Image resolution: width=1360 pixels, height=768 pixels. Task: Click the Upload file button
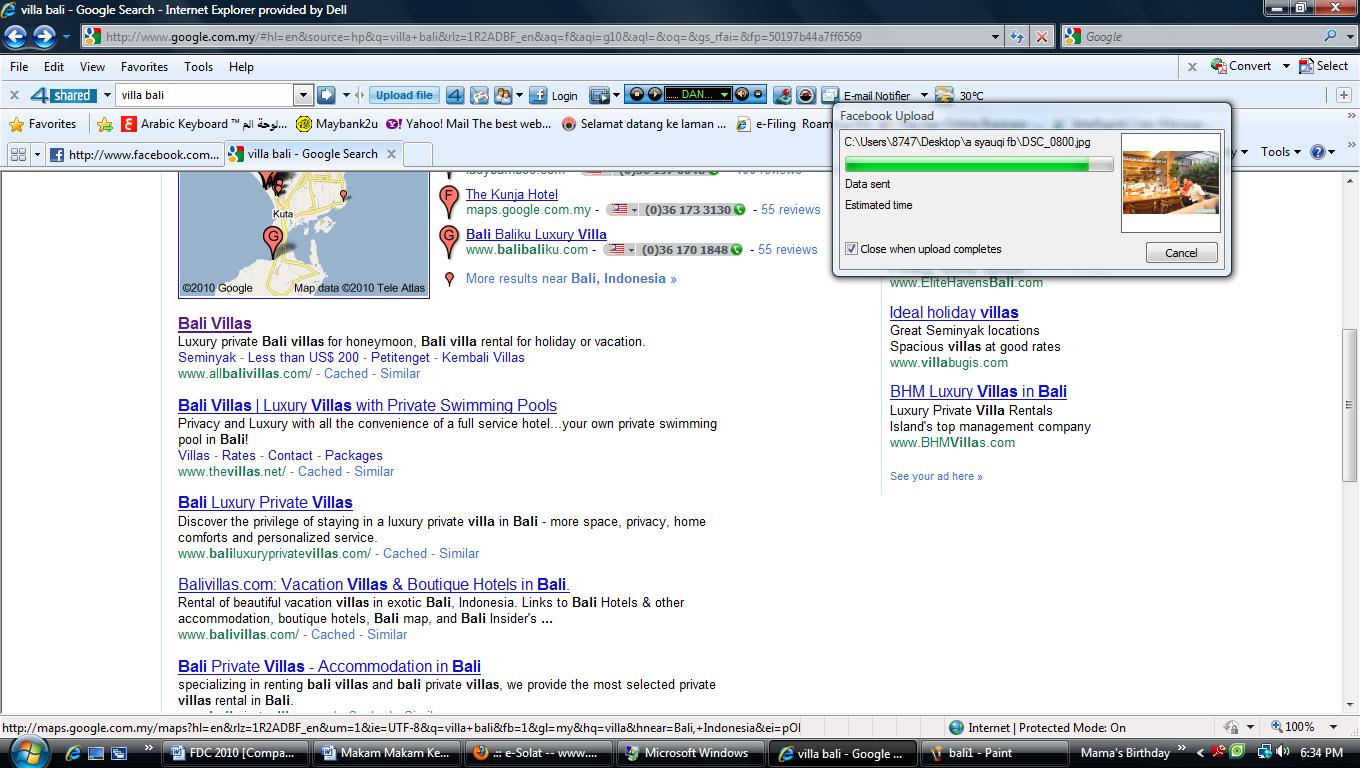(x=404, y=95)
